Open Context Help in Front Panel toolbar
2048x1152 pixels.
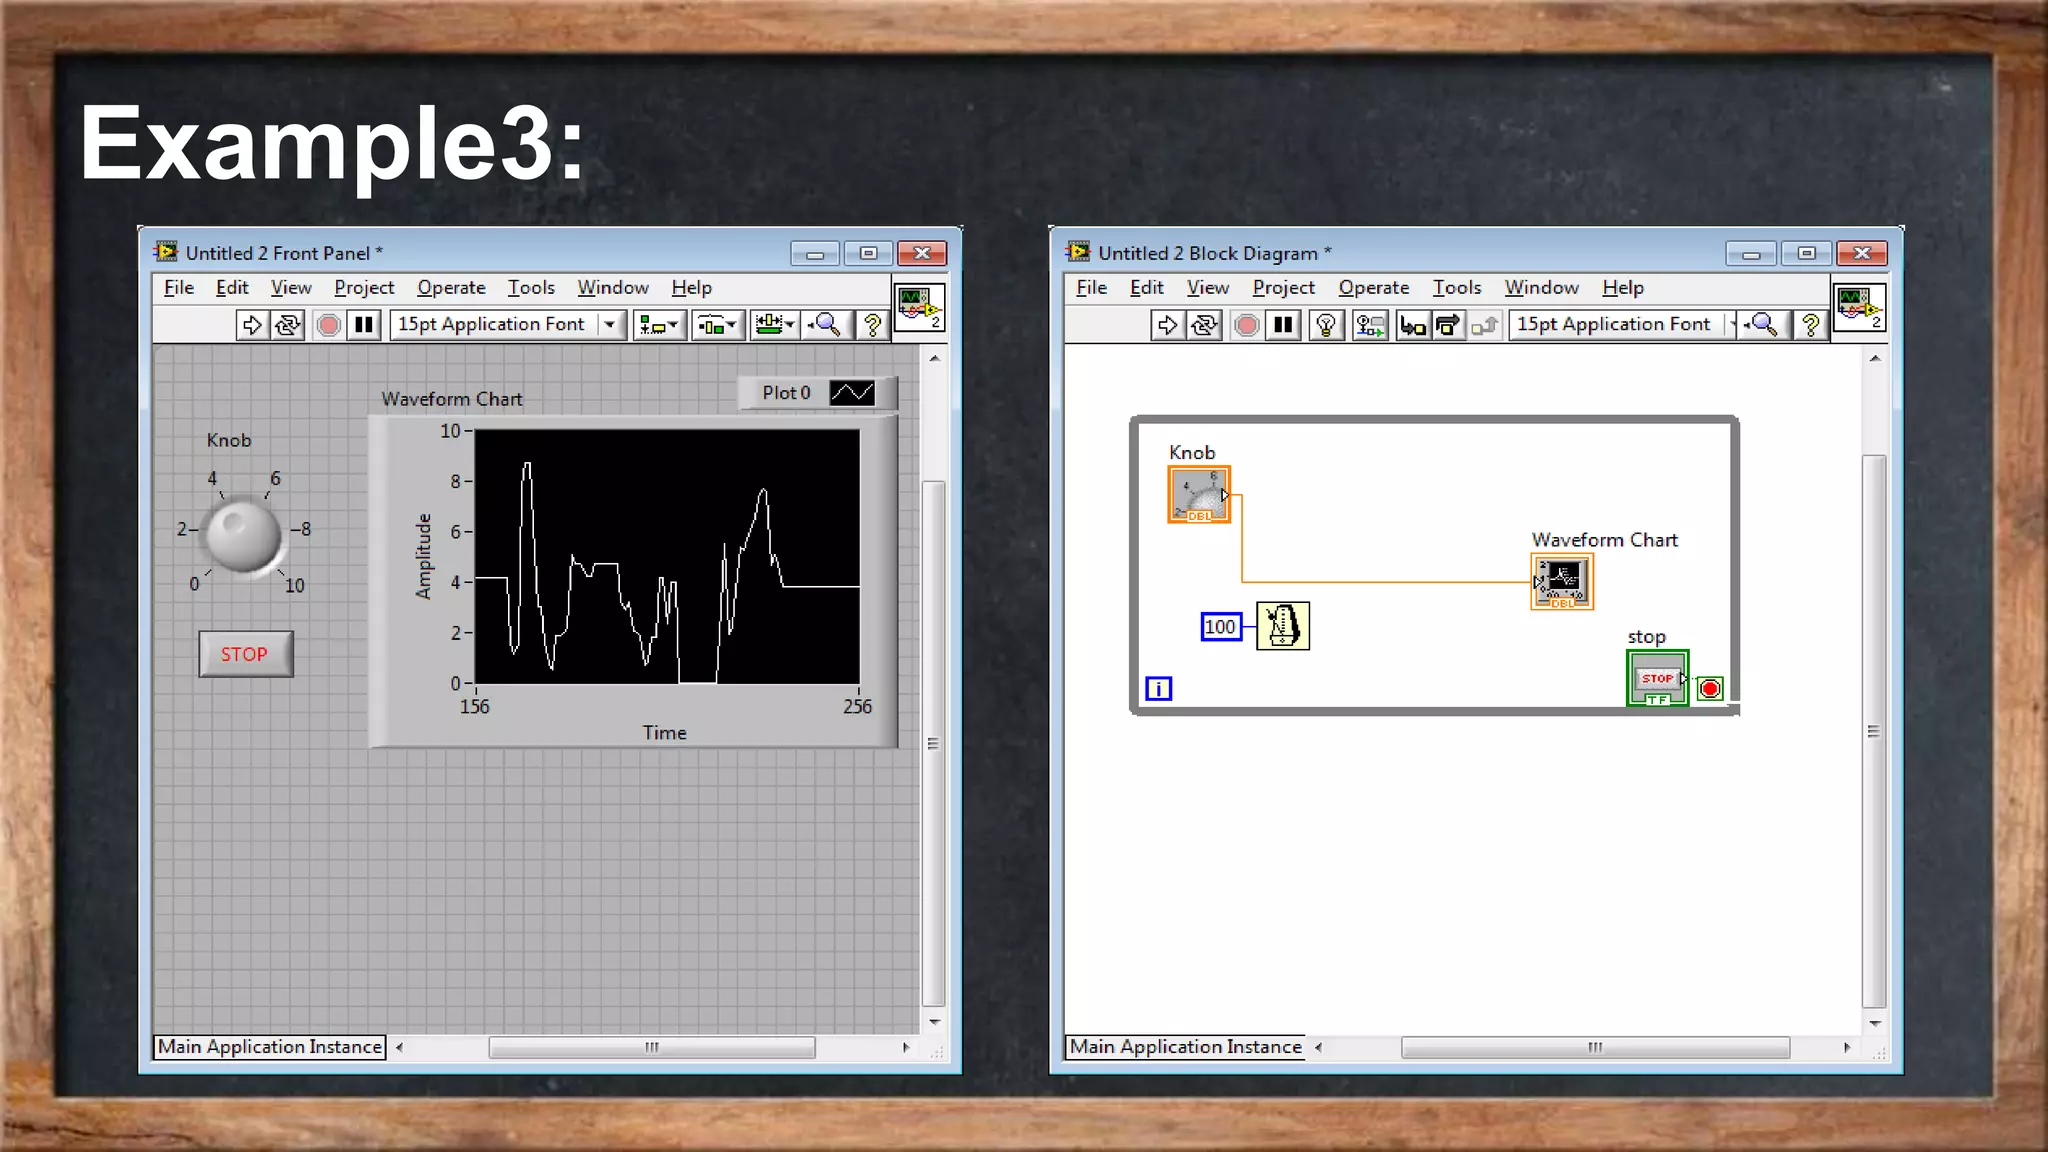coord(872,325)
